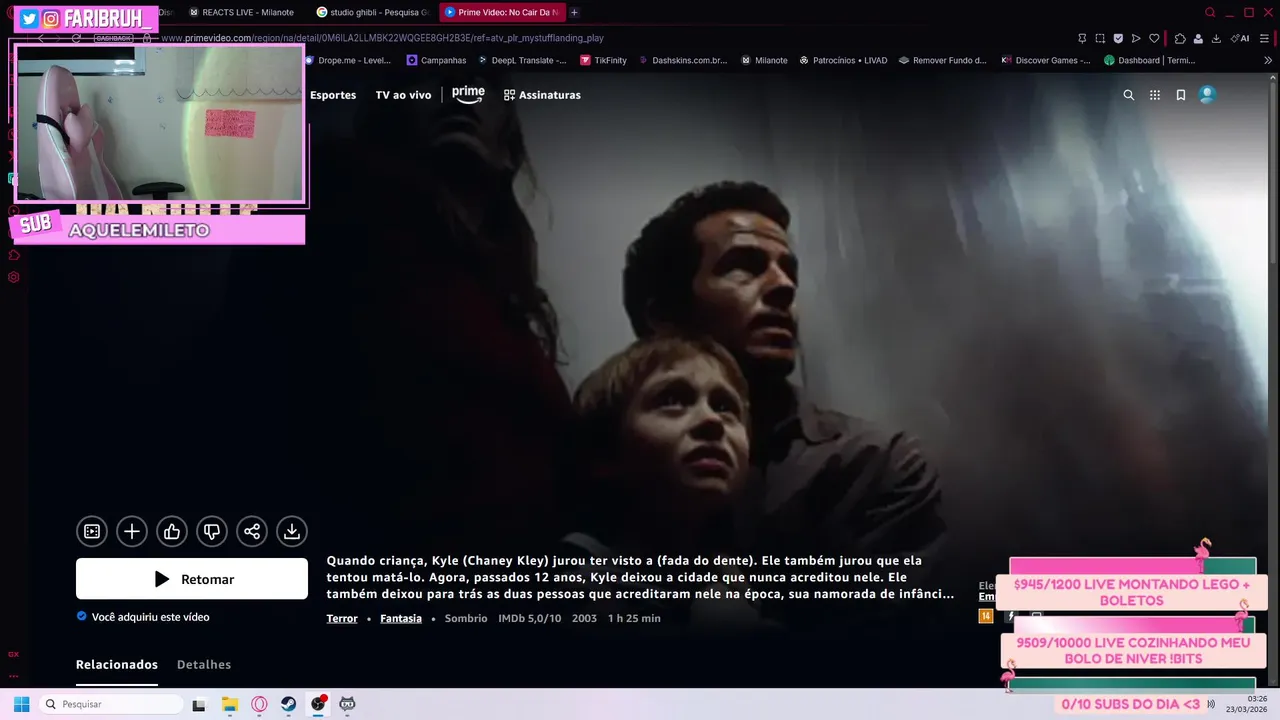
Task: Open Discover Games bookmark
Action: coord(1046,60)
